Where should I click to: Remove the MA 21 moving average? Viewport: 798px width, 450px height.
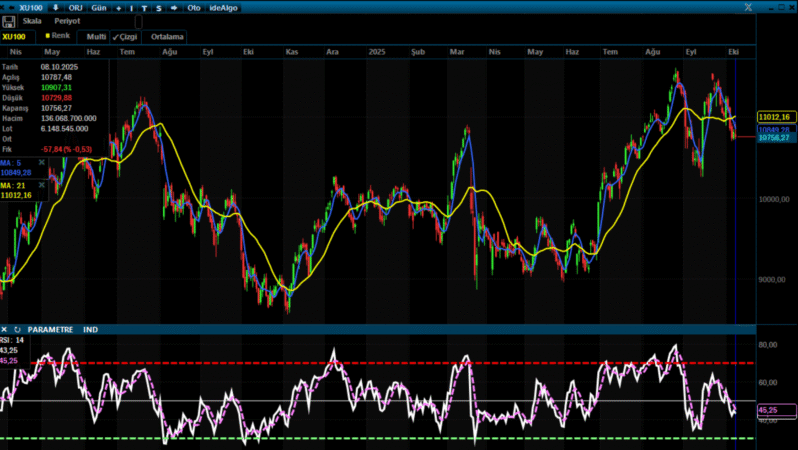[x=42, y=185]
